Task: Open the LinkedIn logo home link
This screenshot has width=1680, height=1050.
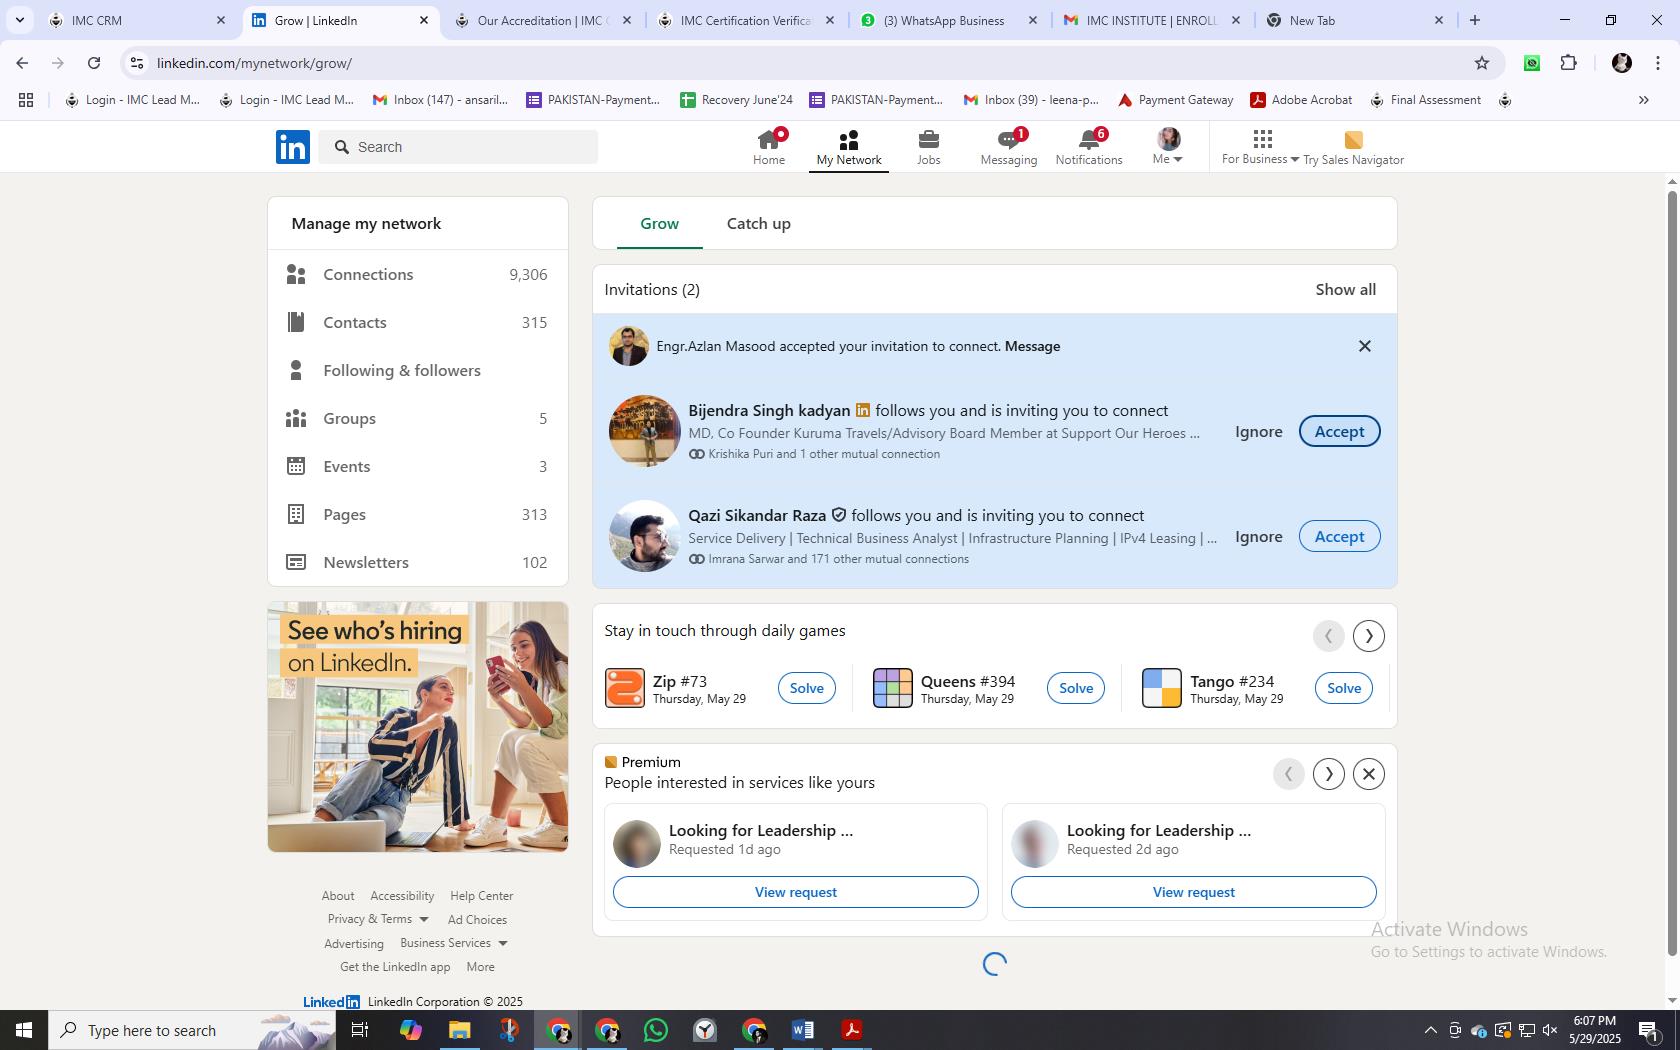Action: click(x=293, y=147)
